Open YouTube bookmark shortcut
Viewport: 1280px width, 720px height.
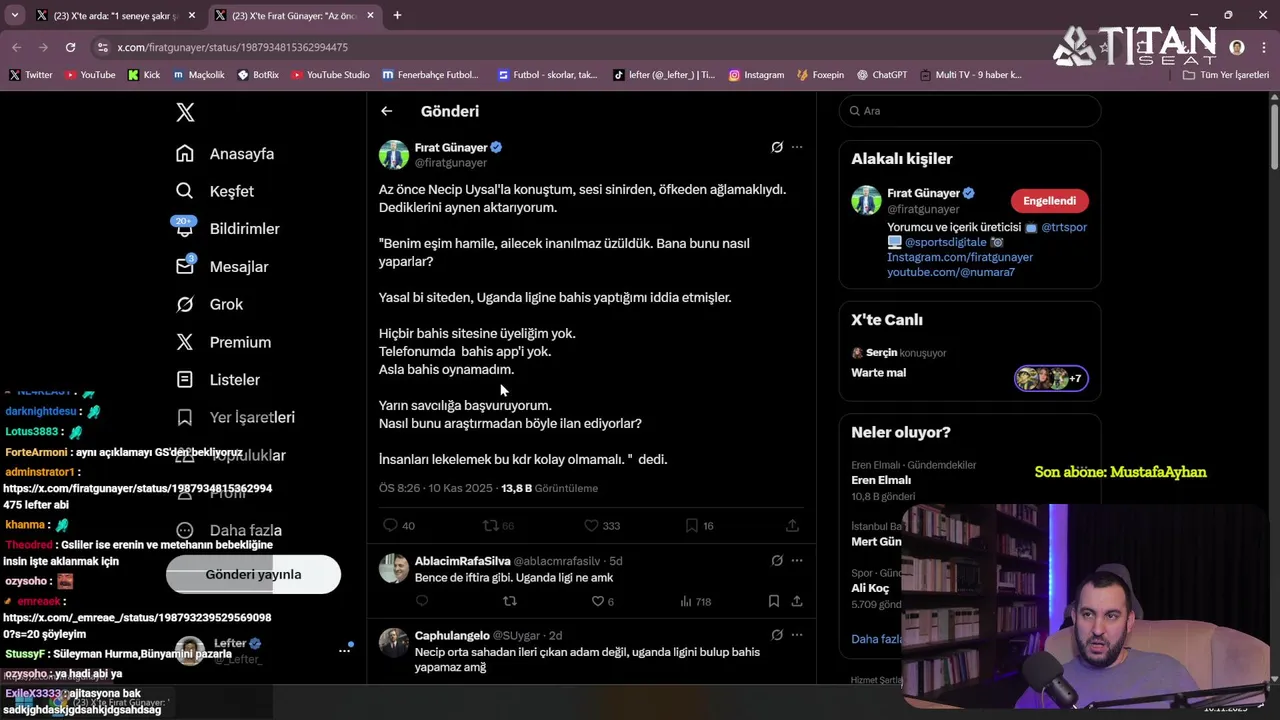point(90,75)
